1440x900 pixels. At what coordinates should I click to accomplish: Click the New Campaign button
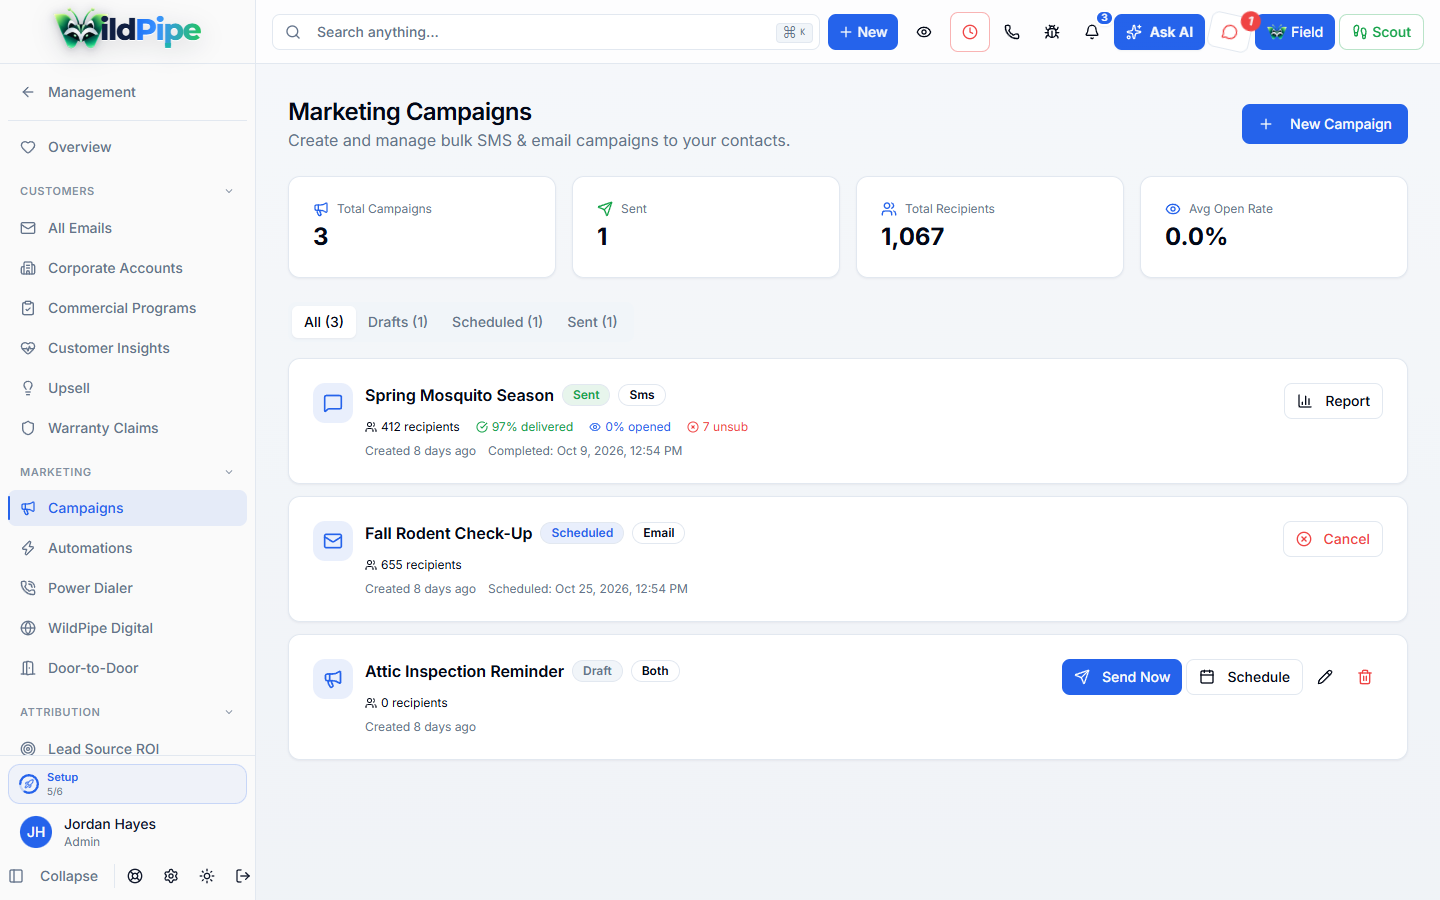tap(1325, 124)
